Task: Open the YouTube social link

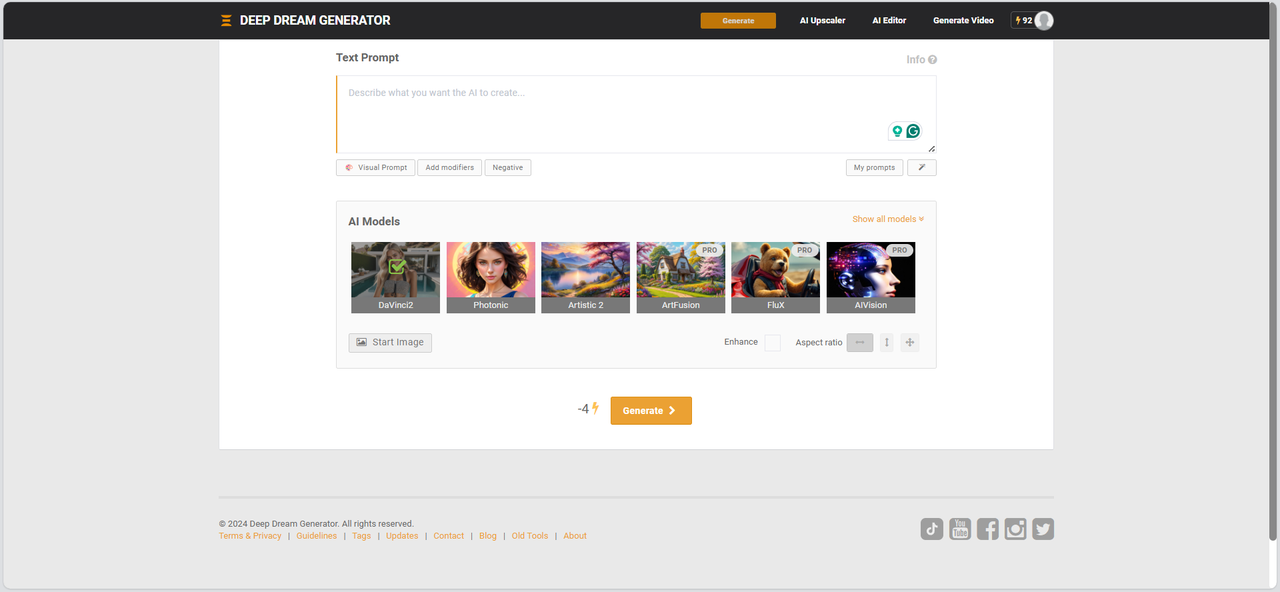Action: click(960, 529)
